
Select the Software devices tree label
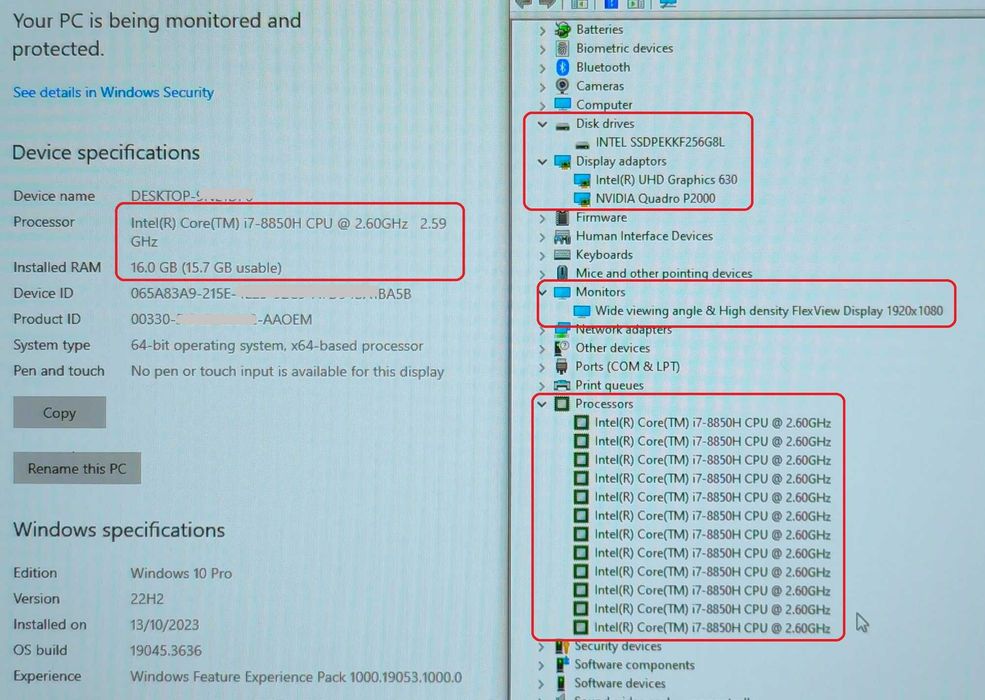click(619, 684)
